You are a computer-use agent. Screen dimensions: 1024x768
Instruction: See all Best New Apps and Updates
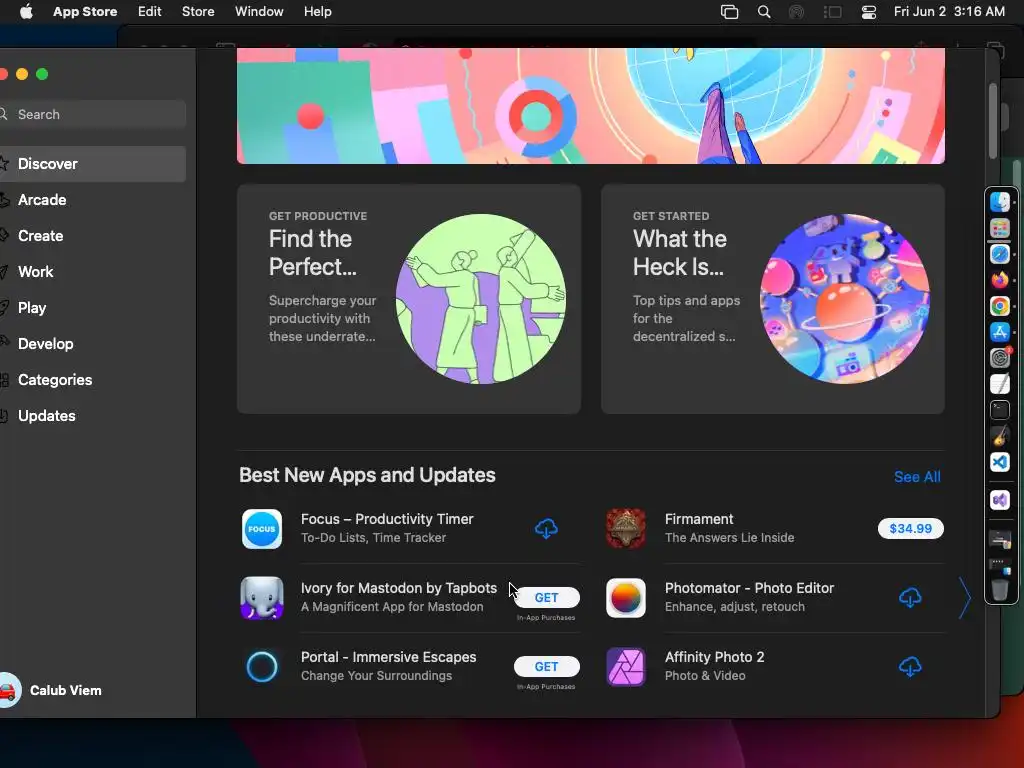tap(917, 477)
